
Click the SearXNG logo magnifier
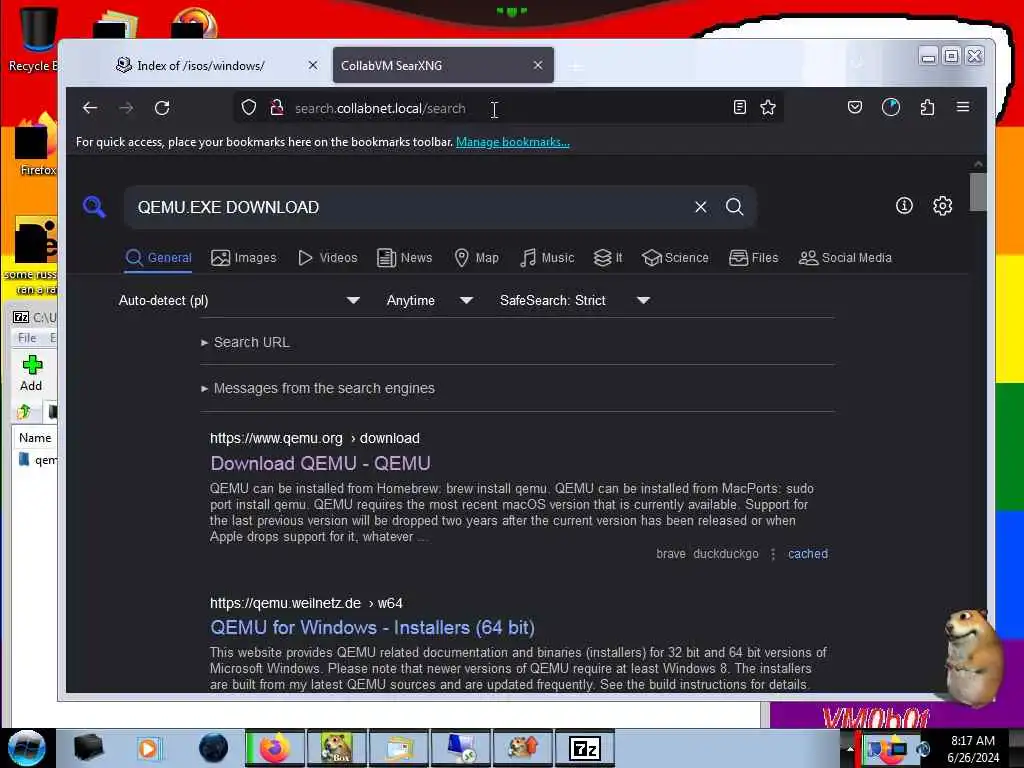tap(94, 207)
